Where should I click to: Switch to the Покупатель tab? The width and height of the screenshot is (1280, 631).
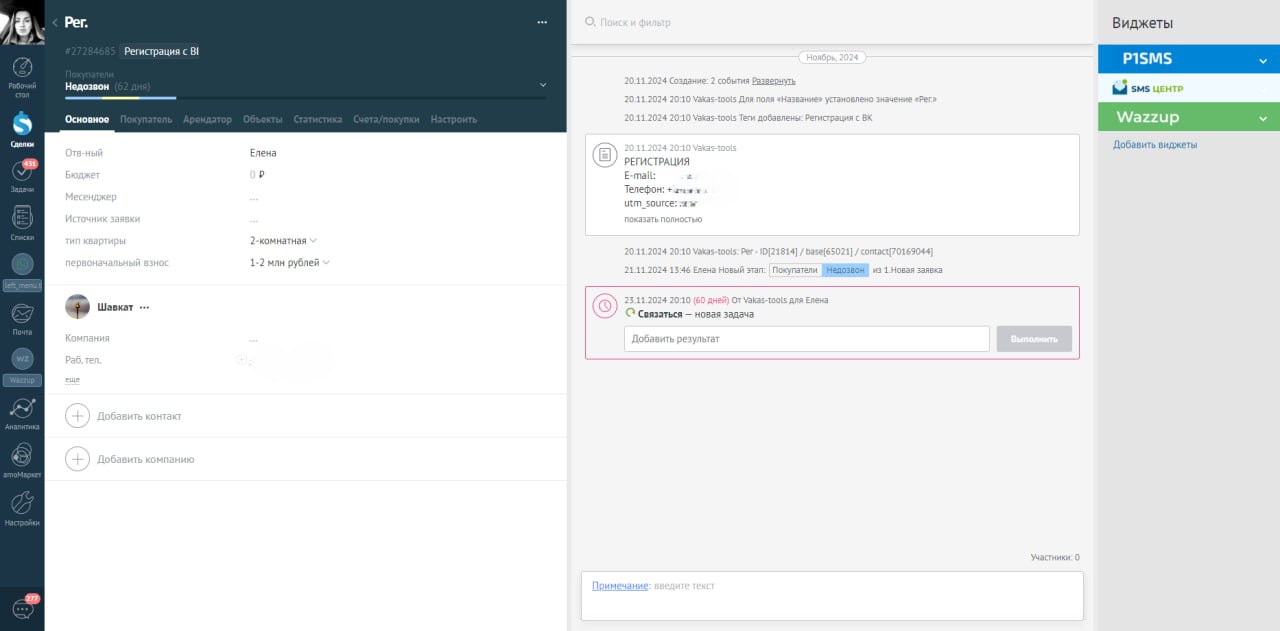tap(146, 120)
